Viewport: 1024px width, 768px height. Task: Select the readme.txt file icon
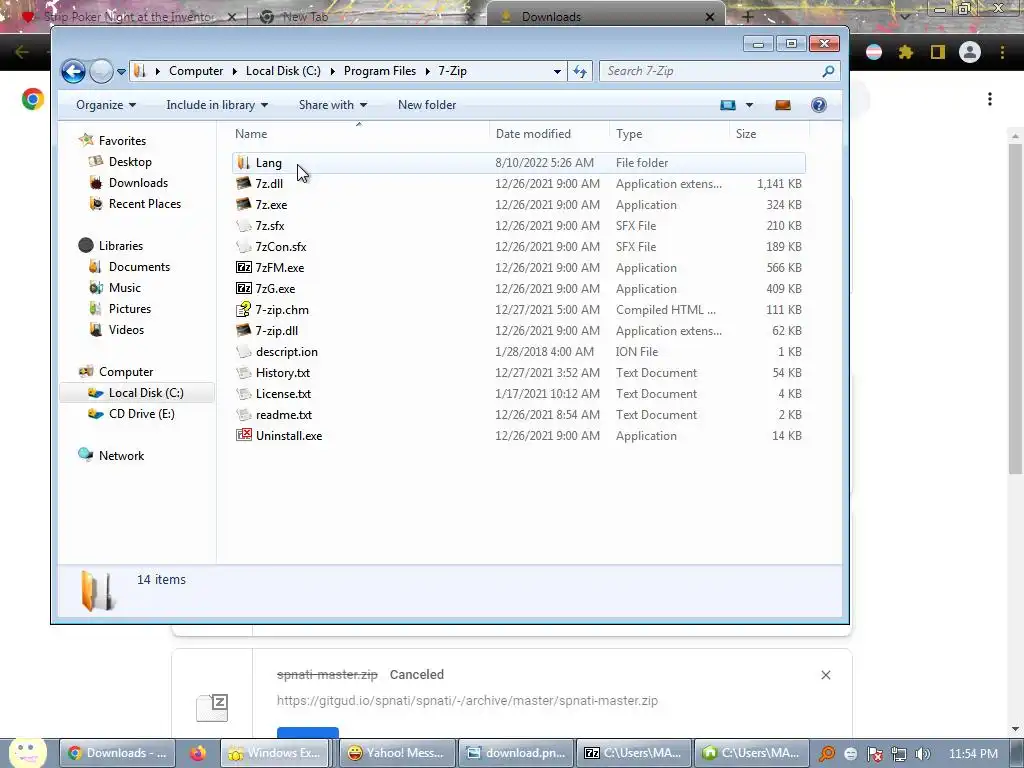(244, 414)
